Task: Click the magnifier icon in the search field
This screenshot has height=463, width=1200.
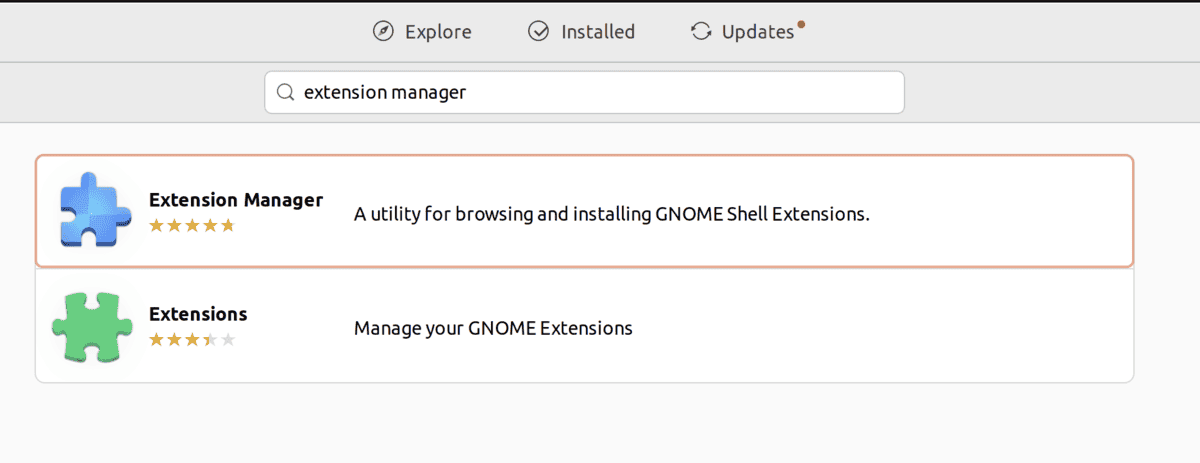Action: (x=285, y=92)
